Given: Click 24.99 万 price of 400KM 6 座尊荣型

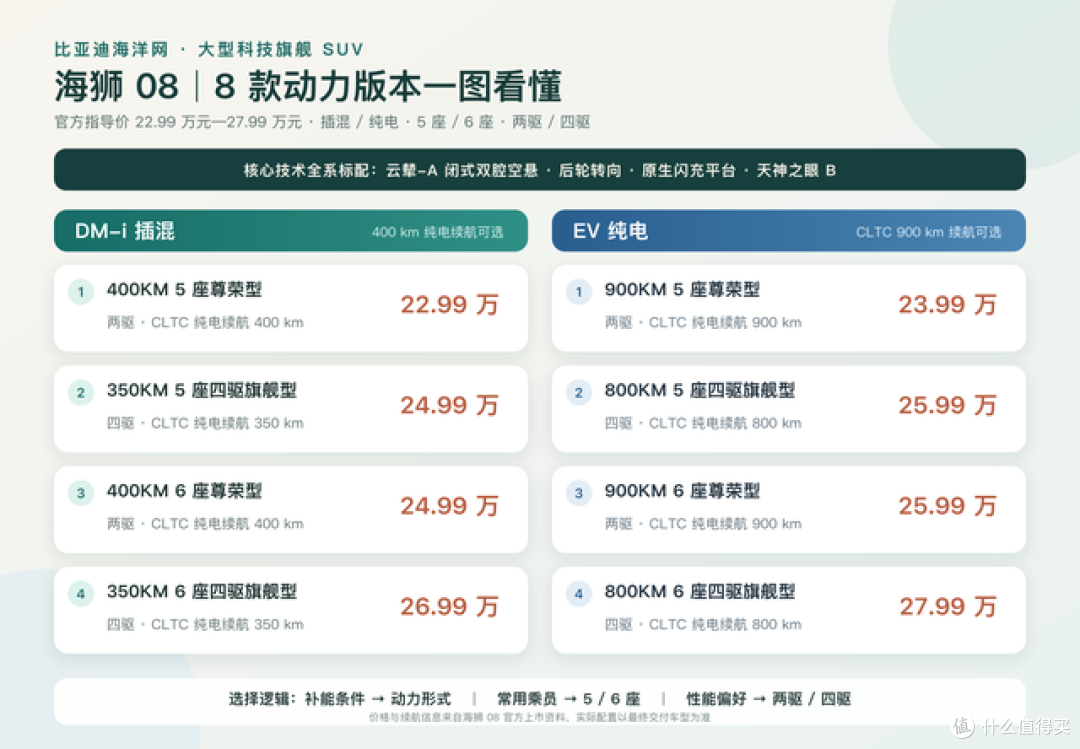Looking at the screenshot, I should 449,506.
